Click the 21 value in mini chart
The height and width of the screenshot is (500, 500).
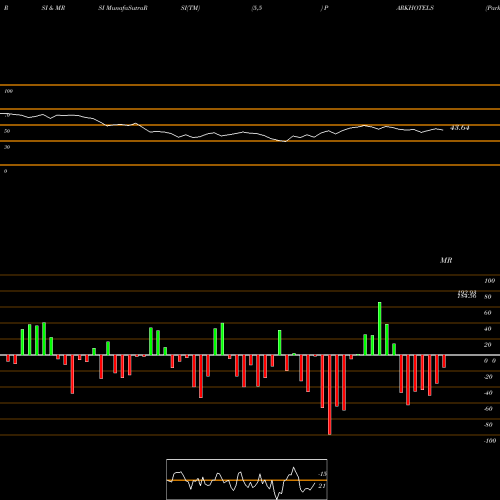point(322,486)
